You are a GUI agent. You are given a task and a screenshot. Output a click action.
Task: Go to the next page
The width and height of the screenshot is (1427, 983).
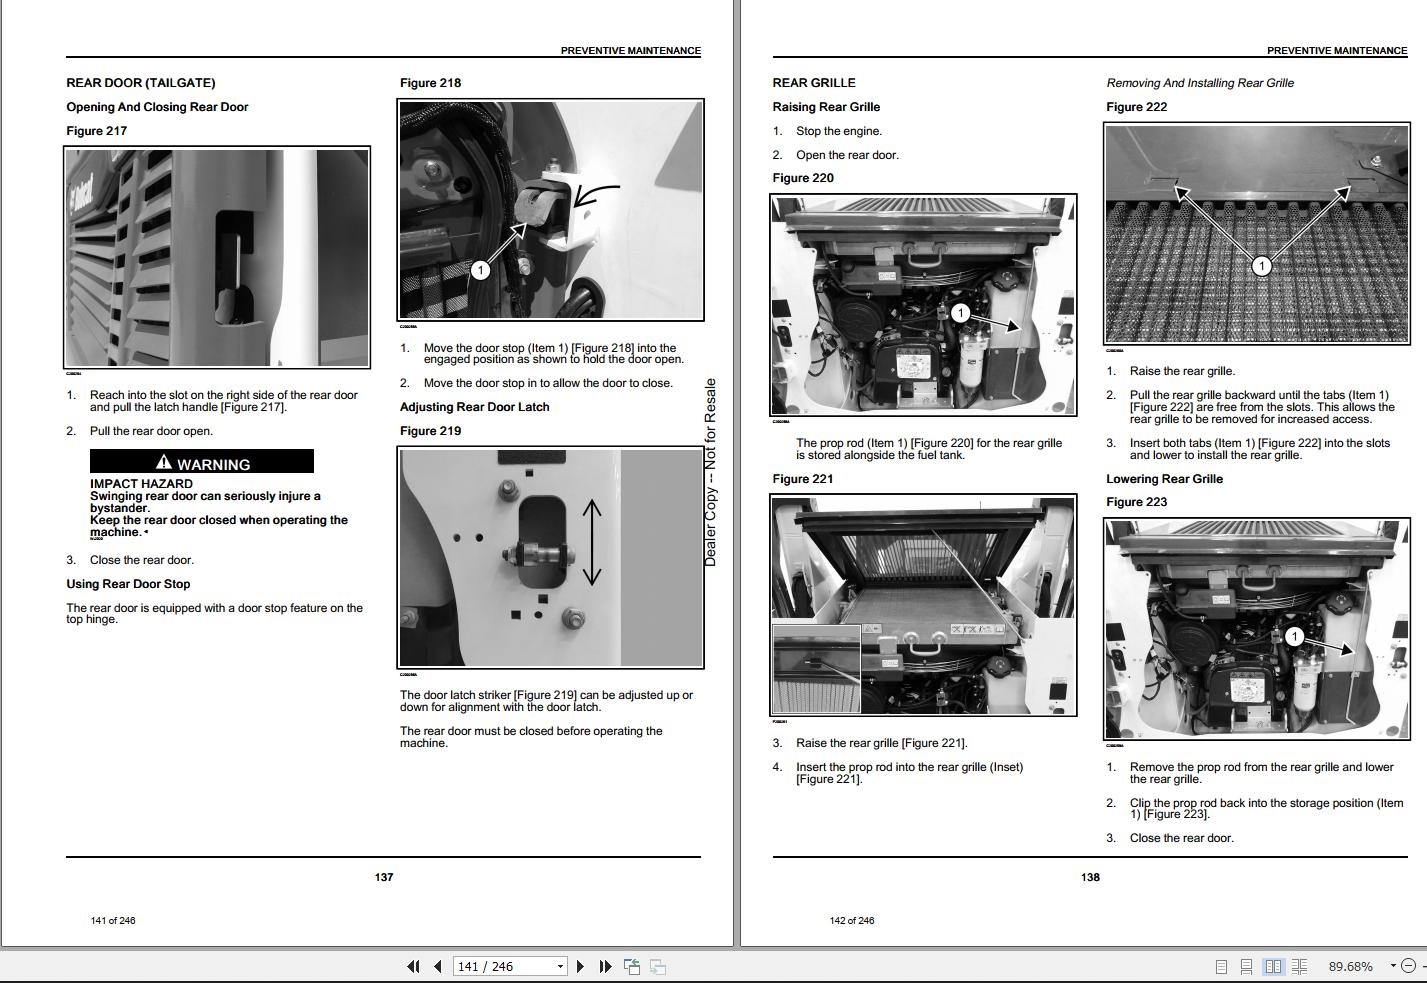point(580,966)
